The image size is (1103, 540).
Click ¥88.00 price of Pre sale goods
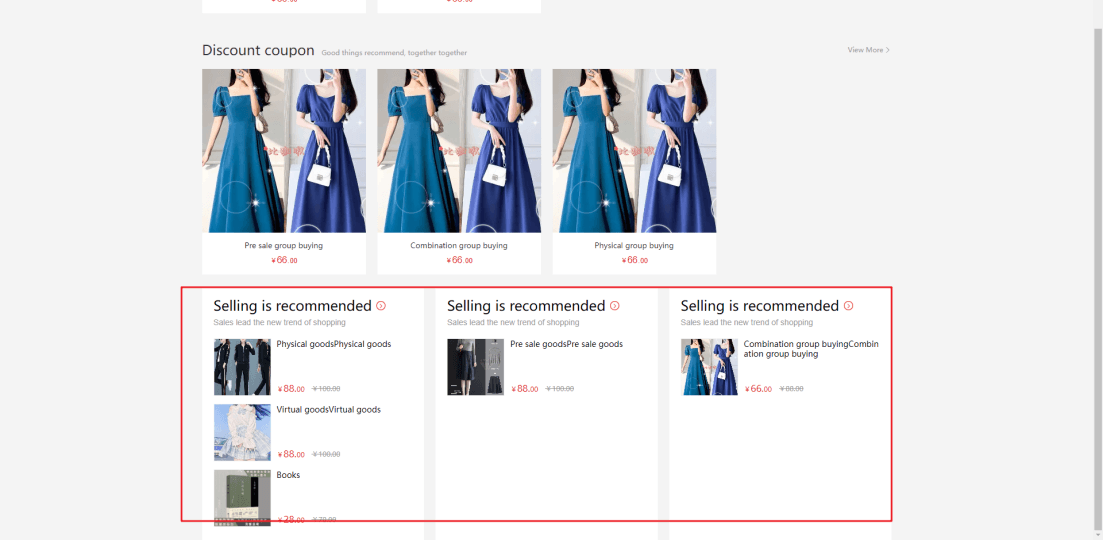point(525,389)
